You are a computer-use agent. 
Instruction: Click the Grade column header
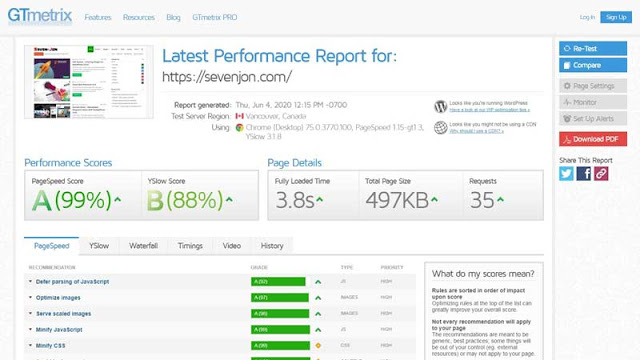pyautogui.click(x=259, y=267)
